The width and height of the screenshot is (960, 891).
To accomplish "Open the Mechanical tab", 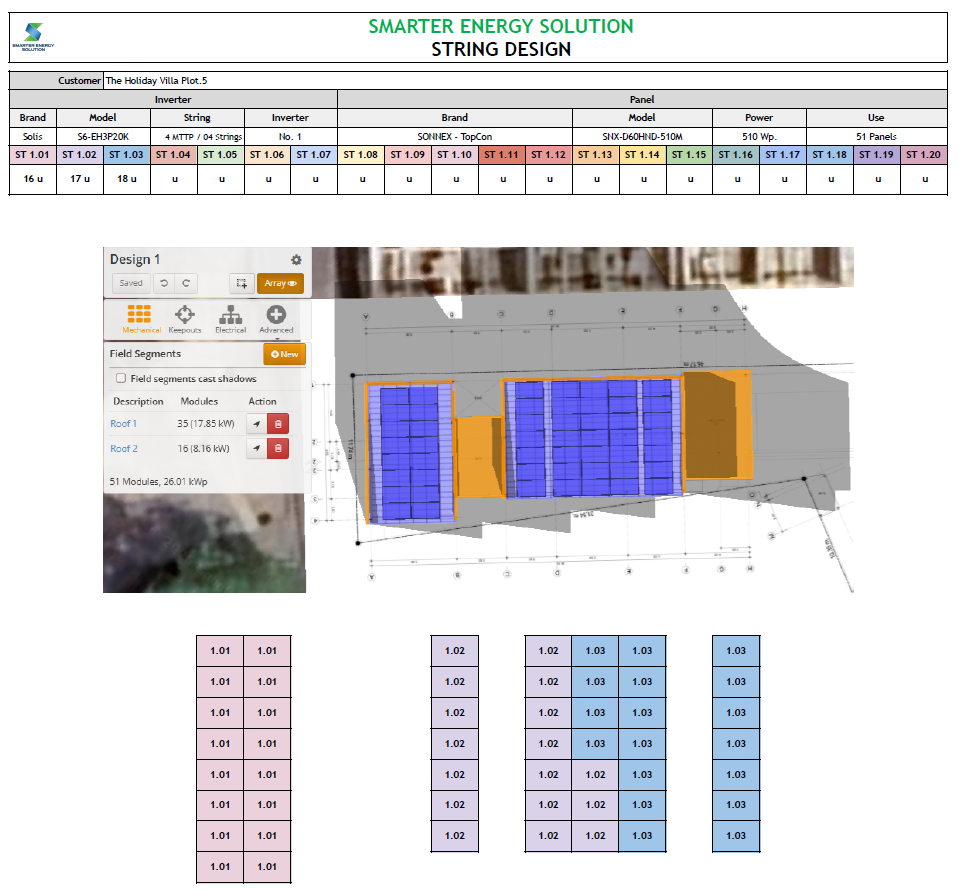I will click(141, 319).
